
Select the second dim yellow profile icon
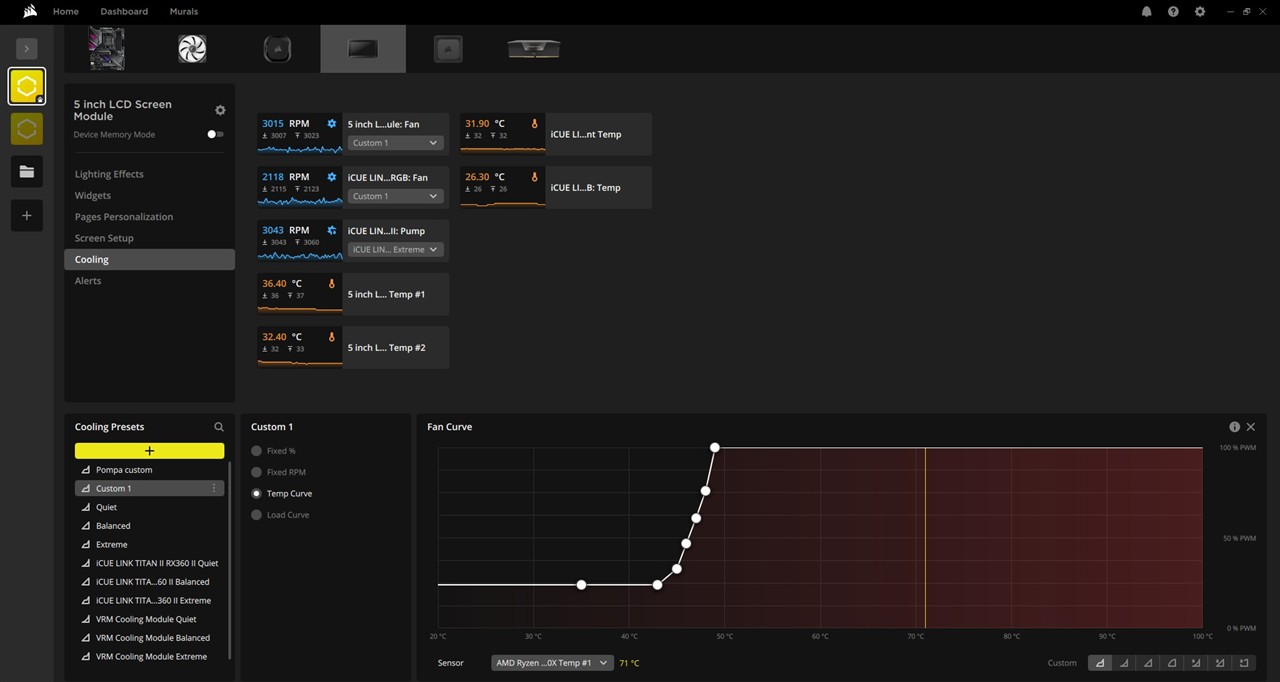27,129
